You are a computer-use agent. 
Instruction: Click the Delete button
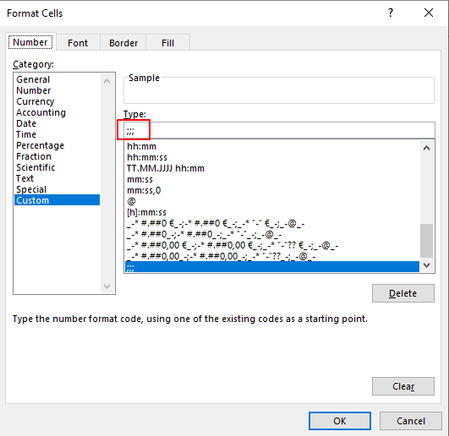403,293
